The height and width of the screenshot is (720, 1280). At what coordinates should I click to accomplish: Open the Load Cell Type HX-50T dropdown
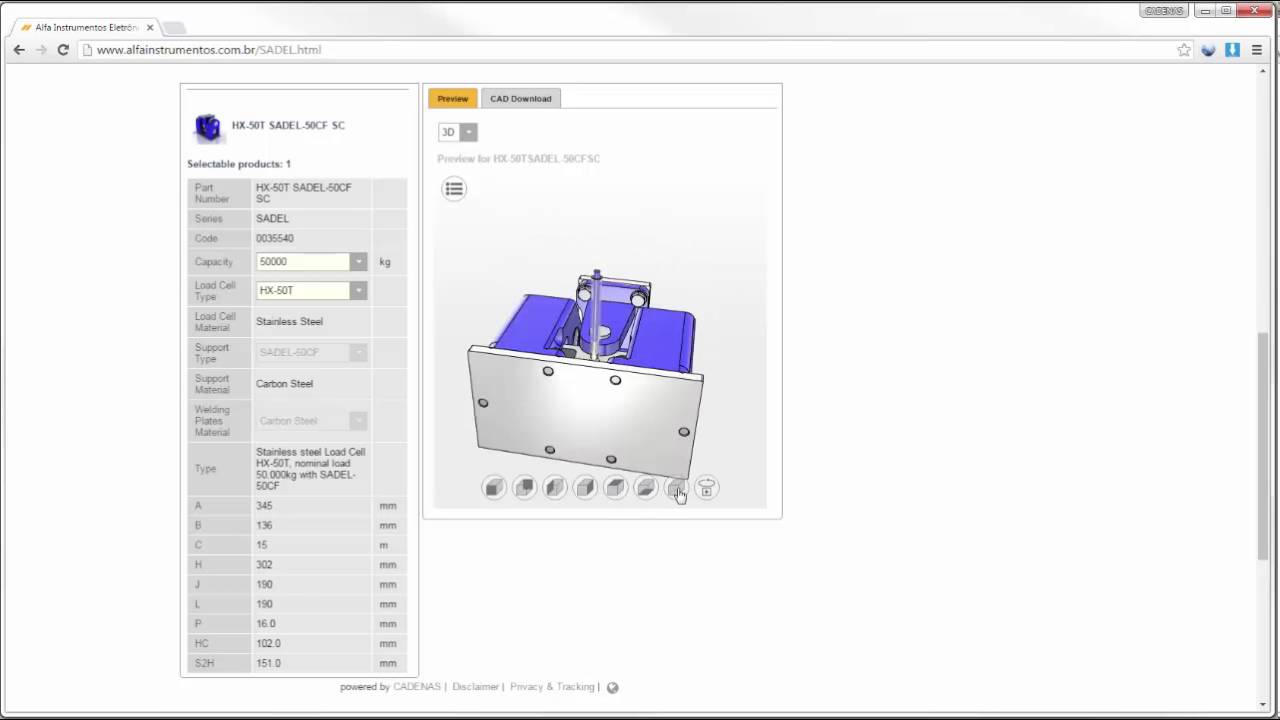[x=311, y=290]
